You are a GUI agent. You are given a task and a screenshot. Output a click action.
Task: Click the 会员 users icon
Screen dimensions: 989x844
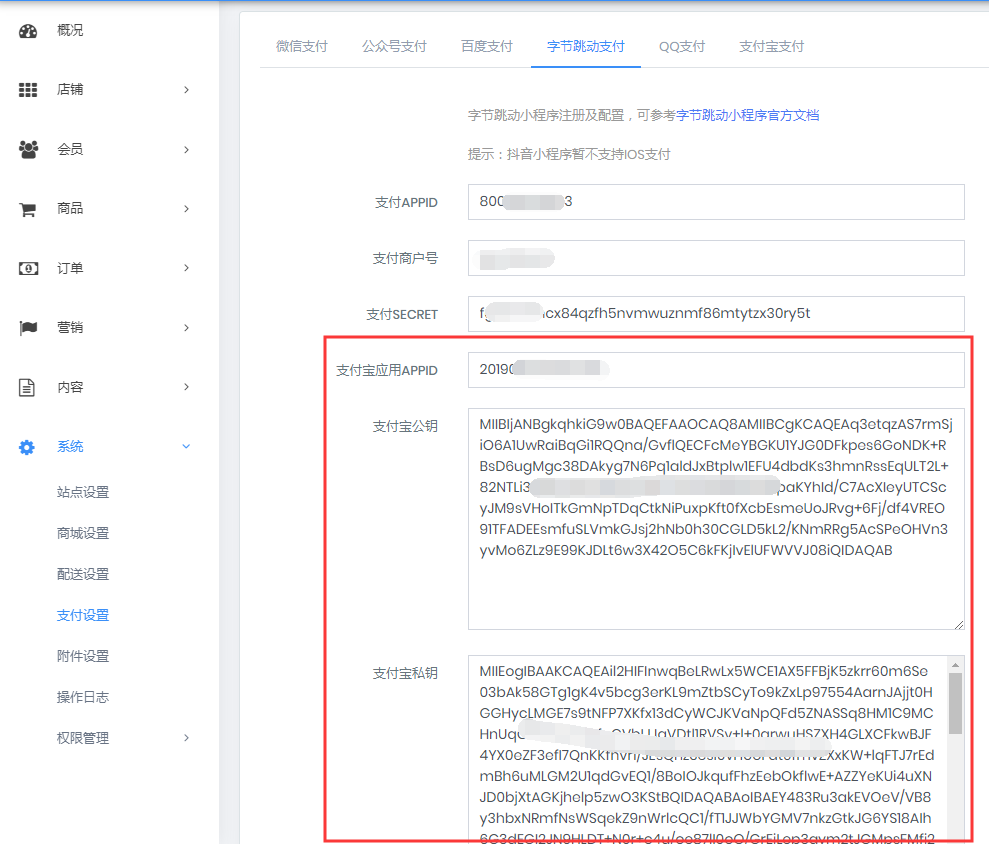click(x=28, y=149)
